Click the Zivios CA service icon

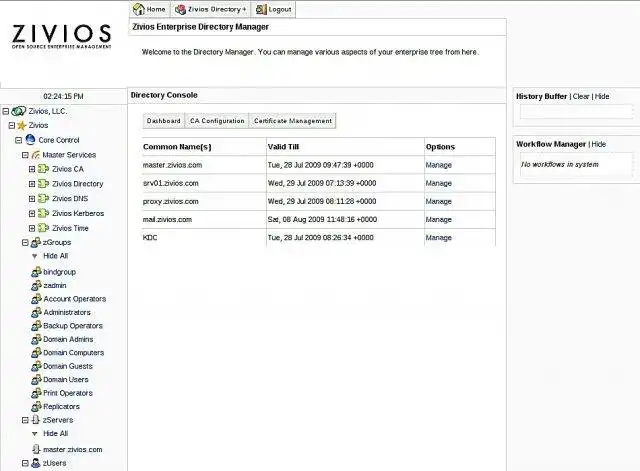coord(43,169)
